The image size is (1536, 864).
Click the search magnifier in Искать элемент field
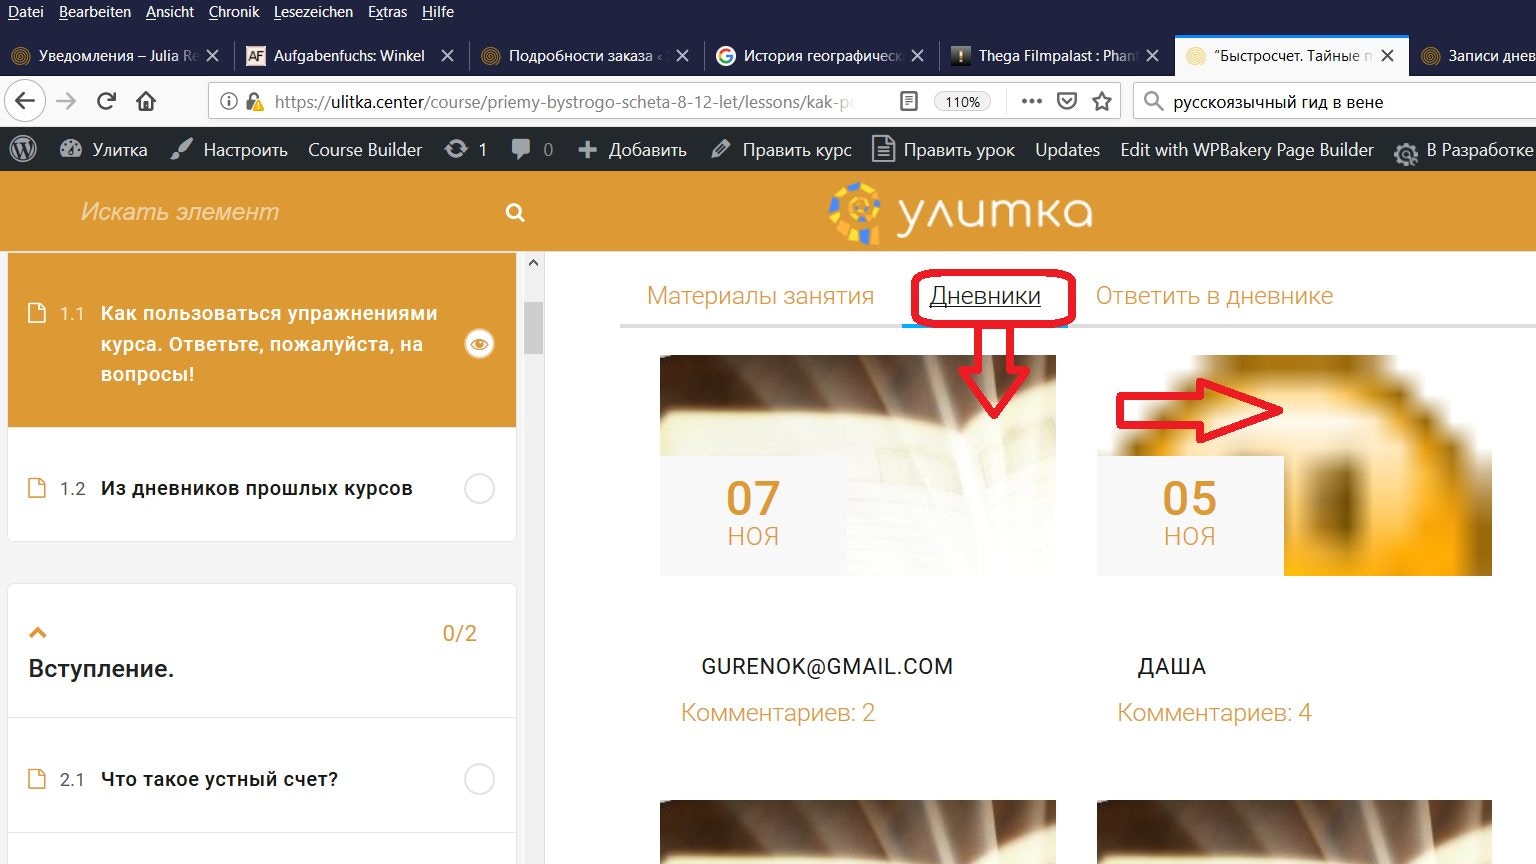(515, 212)
